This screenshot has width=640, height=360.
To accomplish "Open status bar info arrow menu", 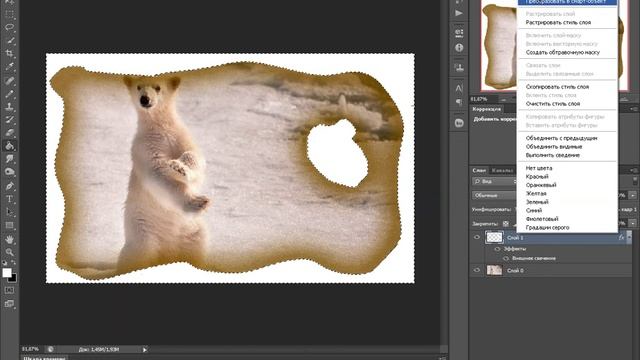I will 144,349.
